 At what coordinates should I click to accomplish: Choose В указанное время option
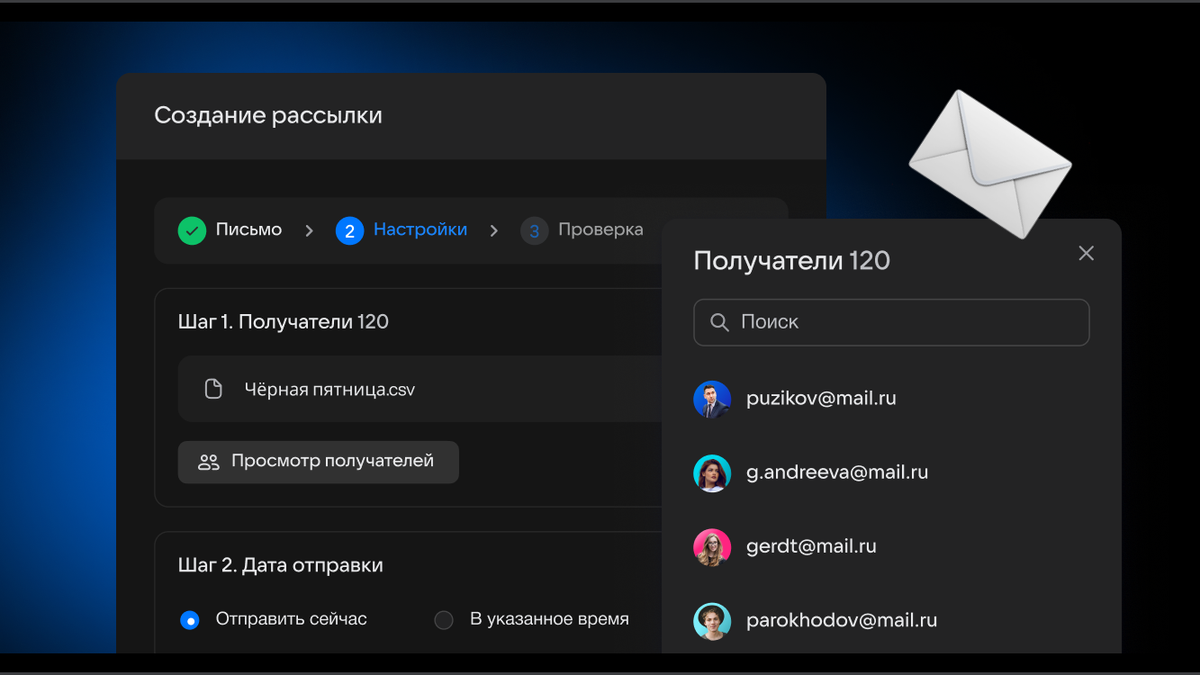[x=443, y=620]
